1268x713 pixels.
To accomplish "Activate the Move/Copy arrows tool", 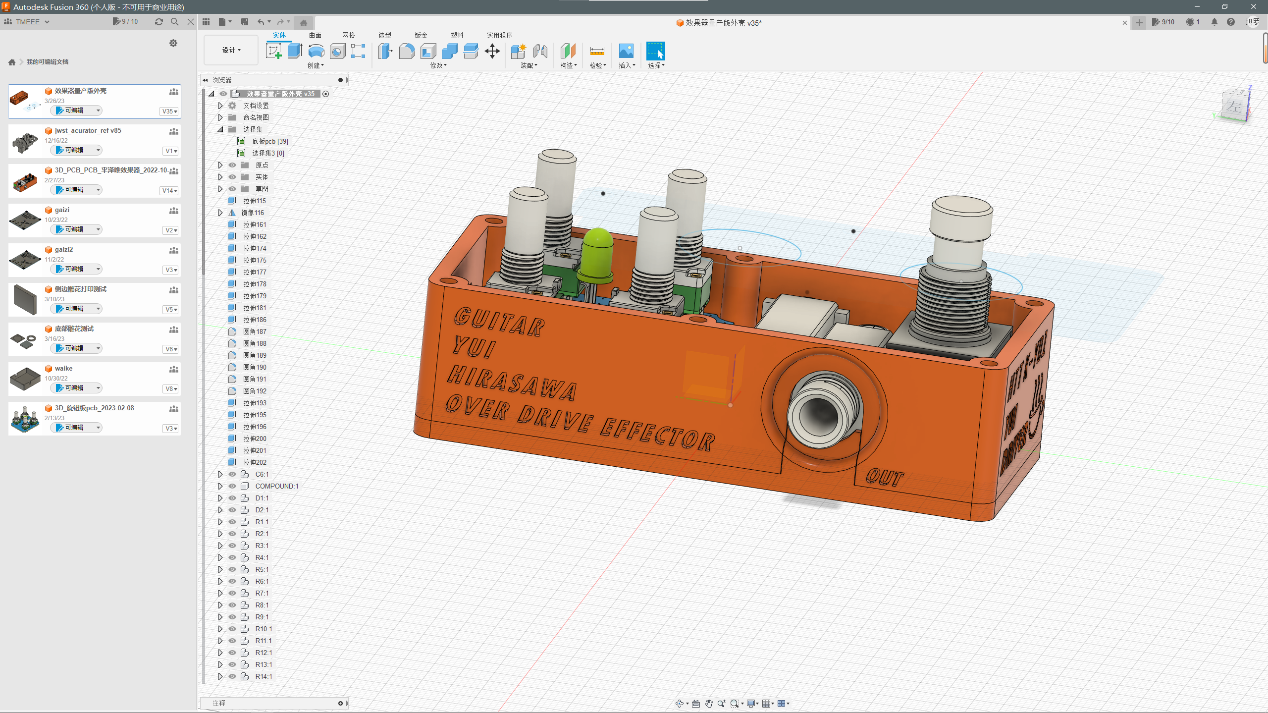I will coord(492,51).
